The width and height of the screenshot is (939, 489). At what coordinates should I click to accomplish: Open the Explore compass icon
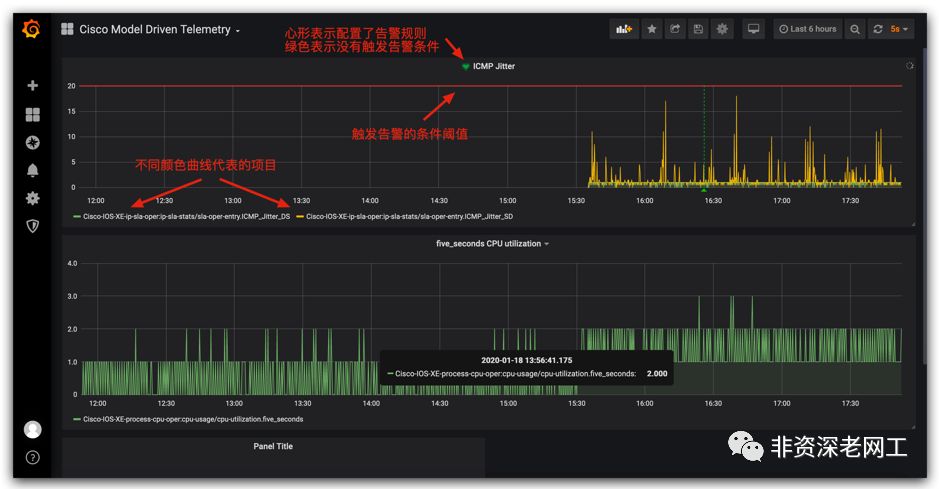click(x=33, y=142)
